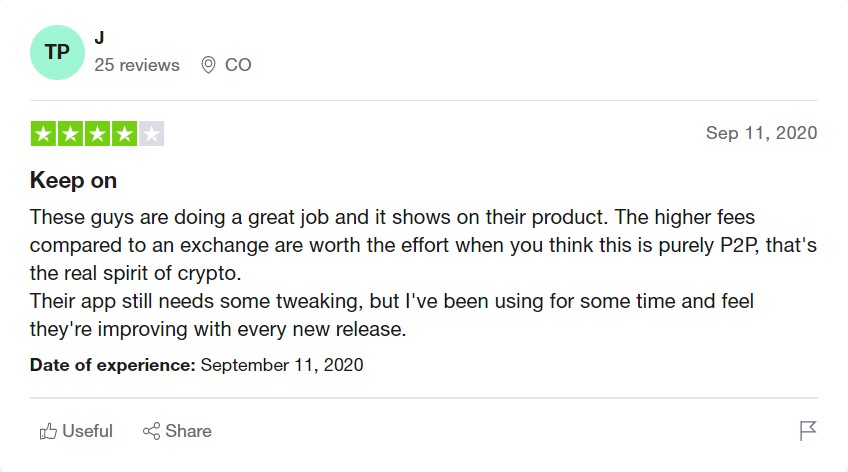
Task: Click the Share network icon
Action: 151,431
